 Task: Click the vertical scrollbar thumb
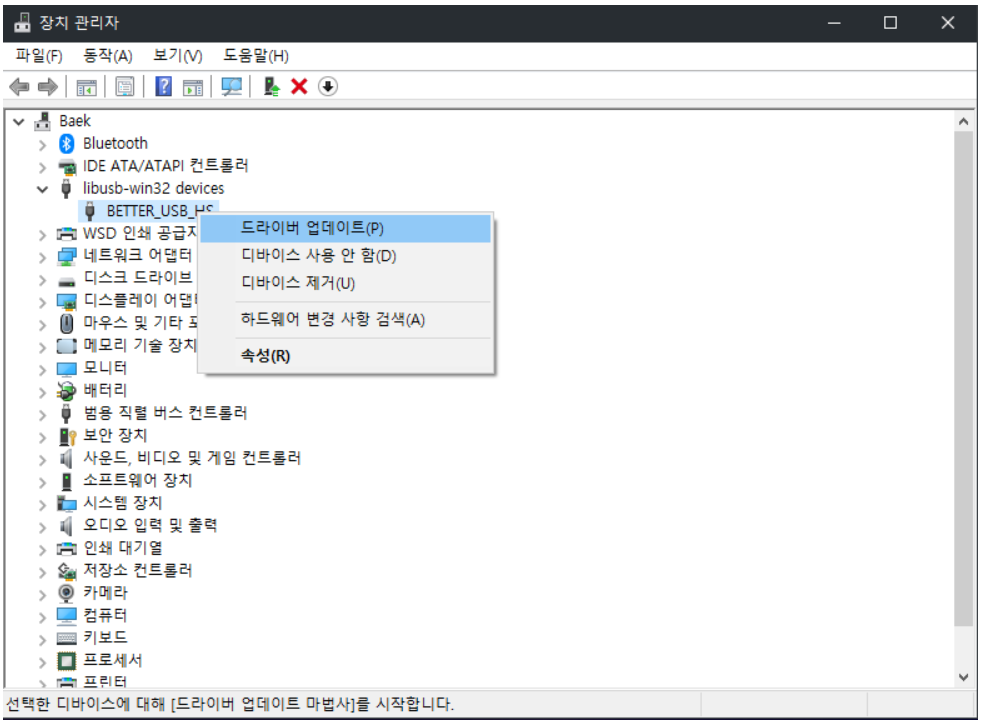pyautogui.click(x=964, y=379)
